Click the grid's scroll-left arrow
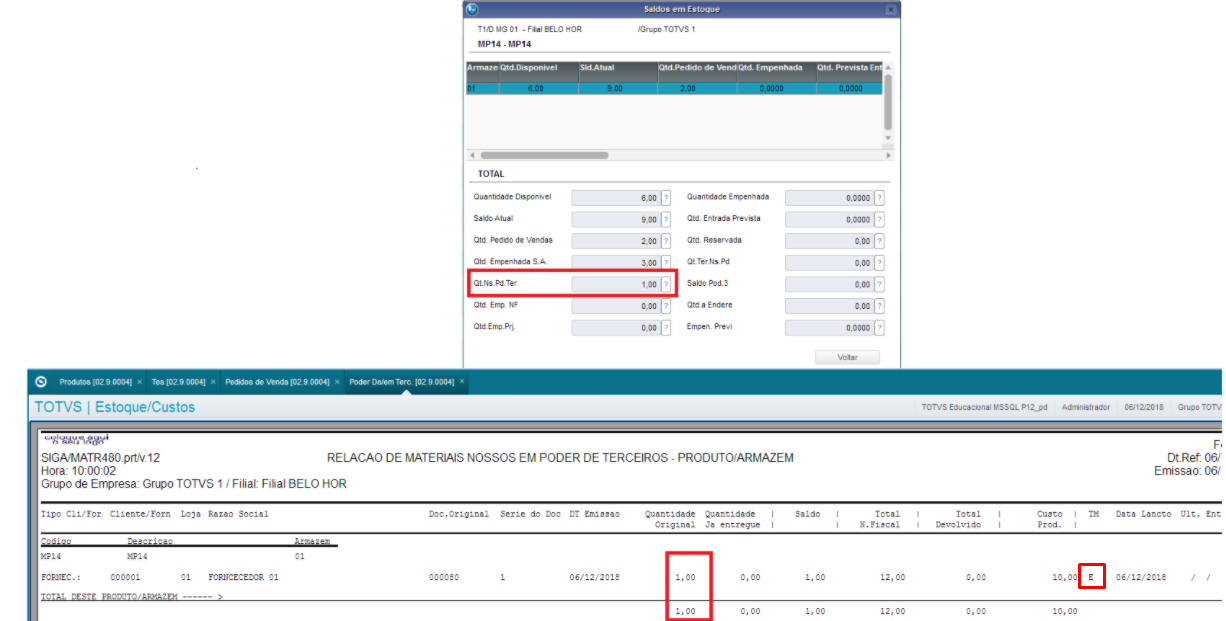Screen dimensions: 1226x621 (x=472, y=155)
